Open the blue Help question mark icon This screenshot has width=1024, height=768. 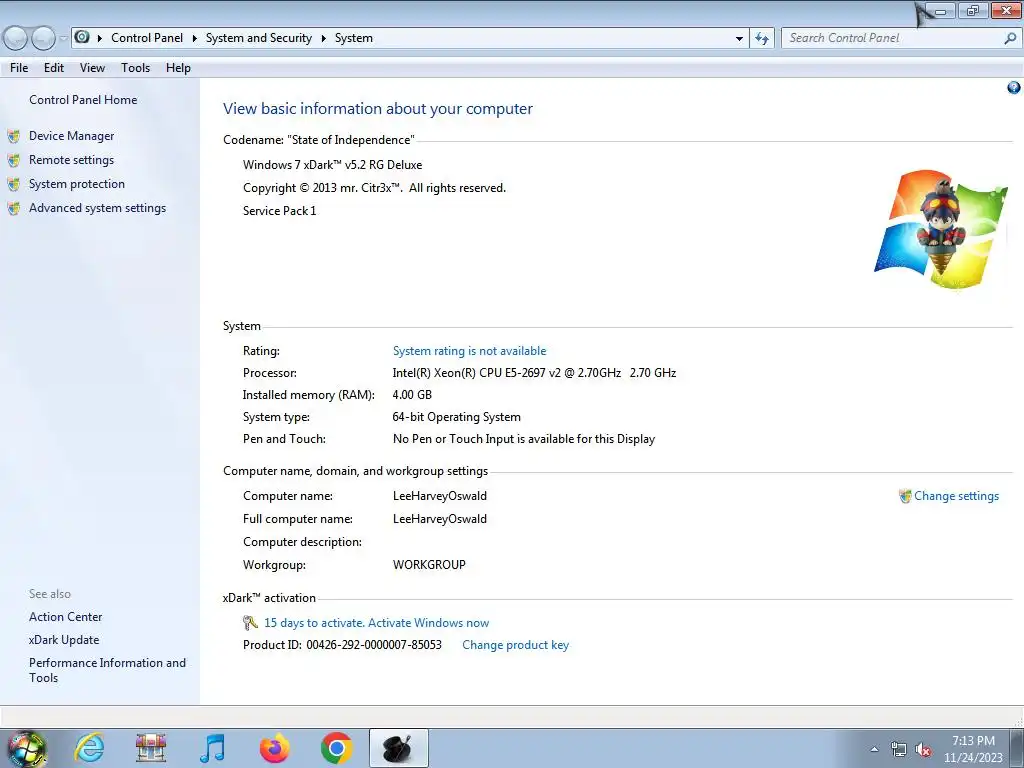(1014, 88)
